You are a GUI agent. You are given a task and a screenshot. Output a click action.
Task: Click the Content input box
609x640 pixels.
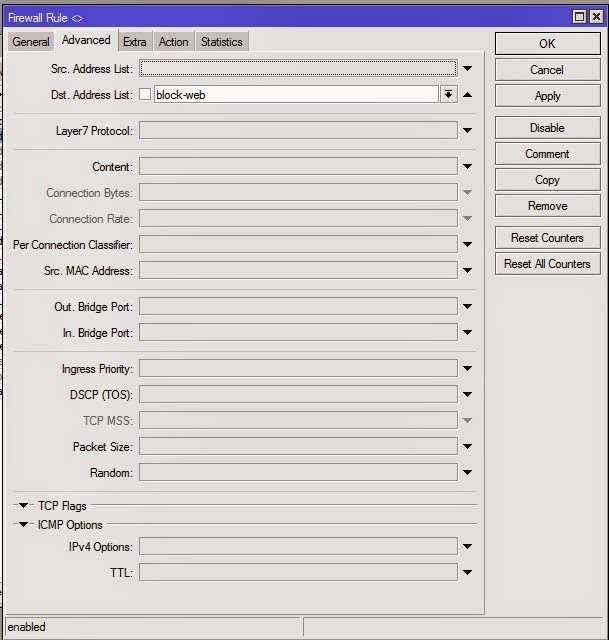tap(298, 167)
